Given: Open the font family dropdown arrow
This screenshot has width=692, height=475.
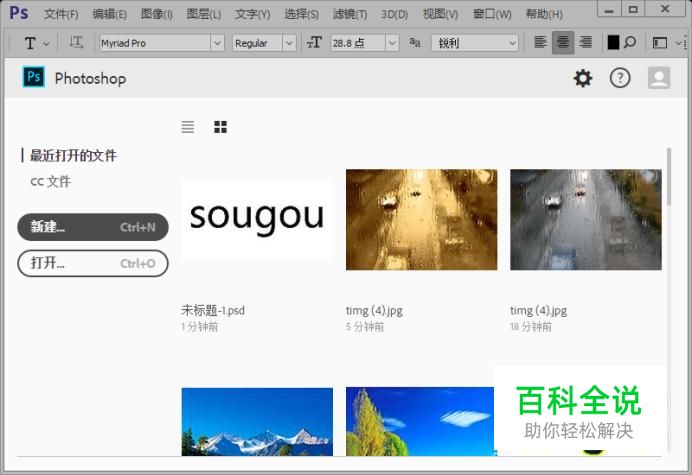Looking at the screenshot, I should 217,43.
